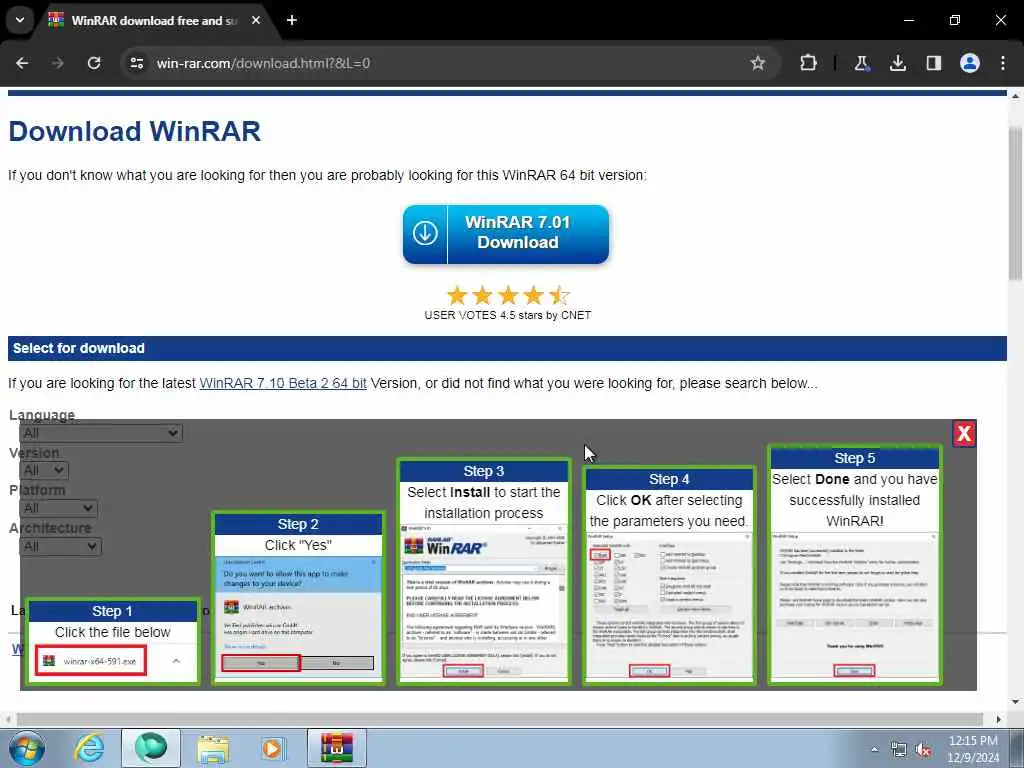Open Windows Media Player on taskbar

(x=273, y=748)
